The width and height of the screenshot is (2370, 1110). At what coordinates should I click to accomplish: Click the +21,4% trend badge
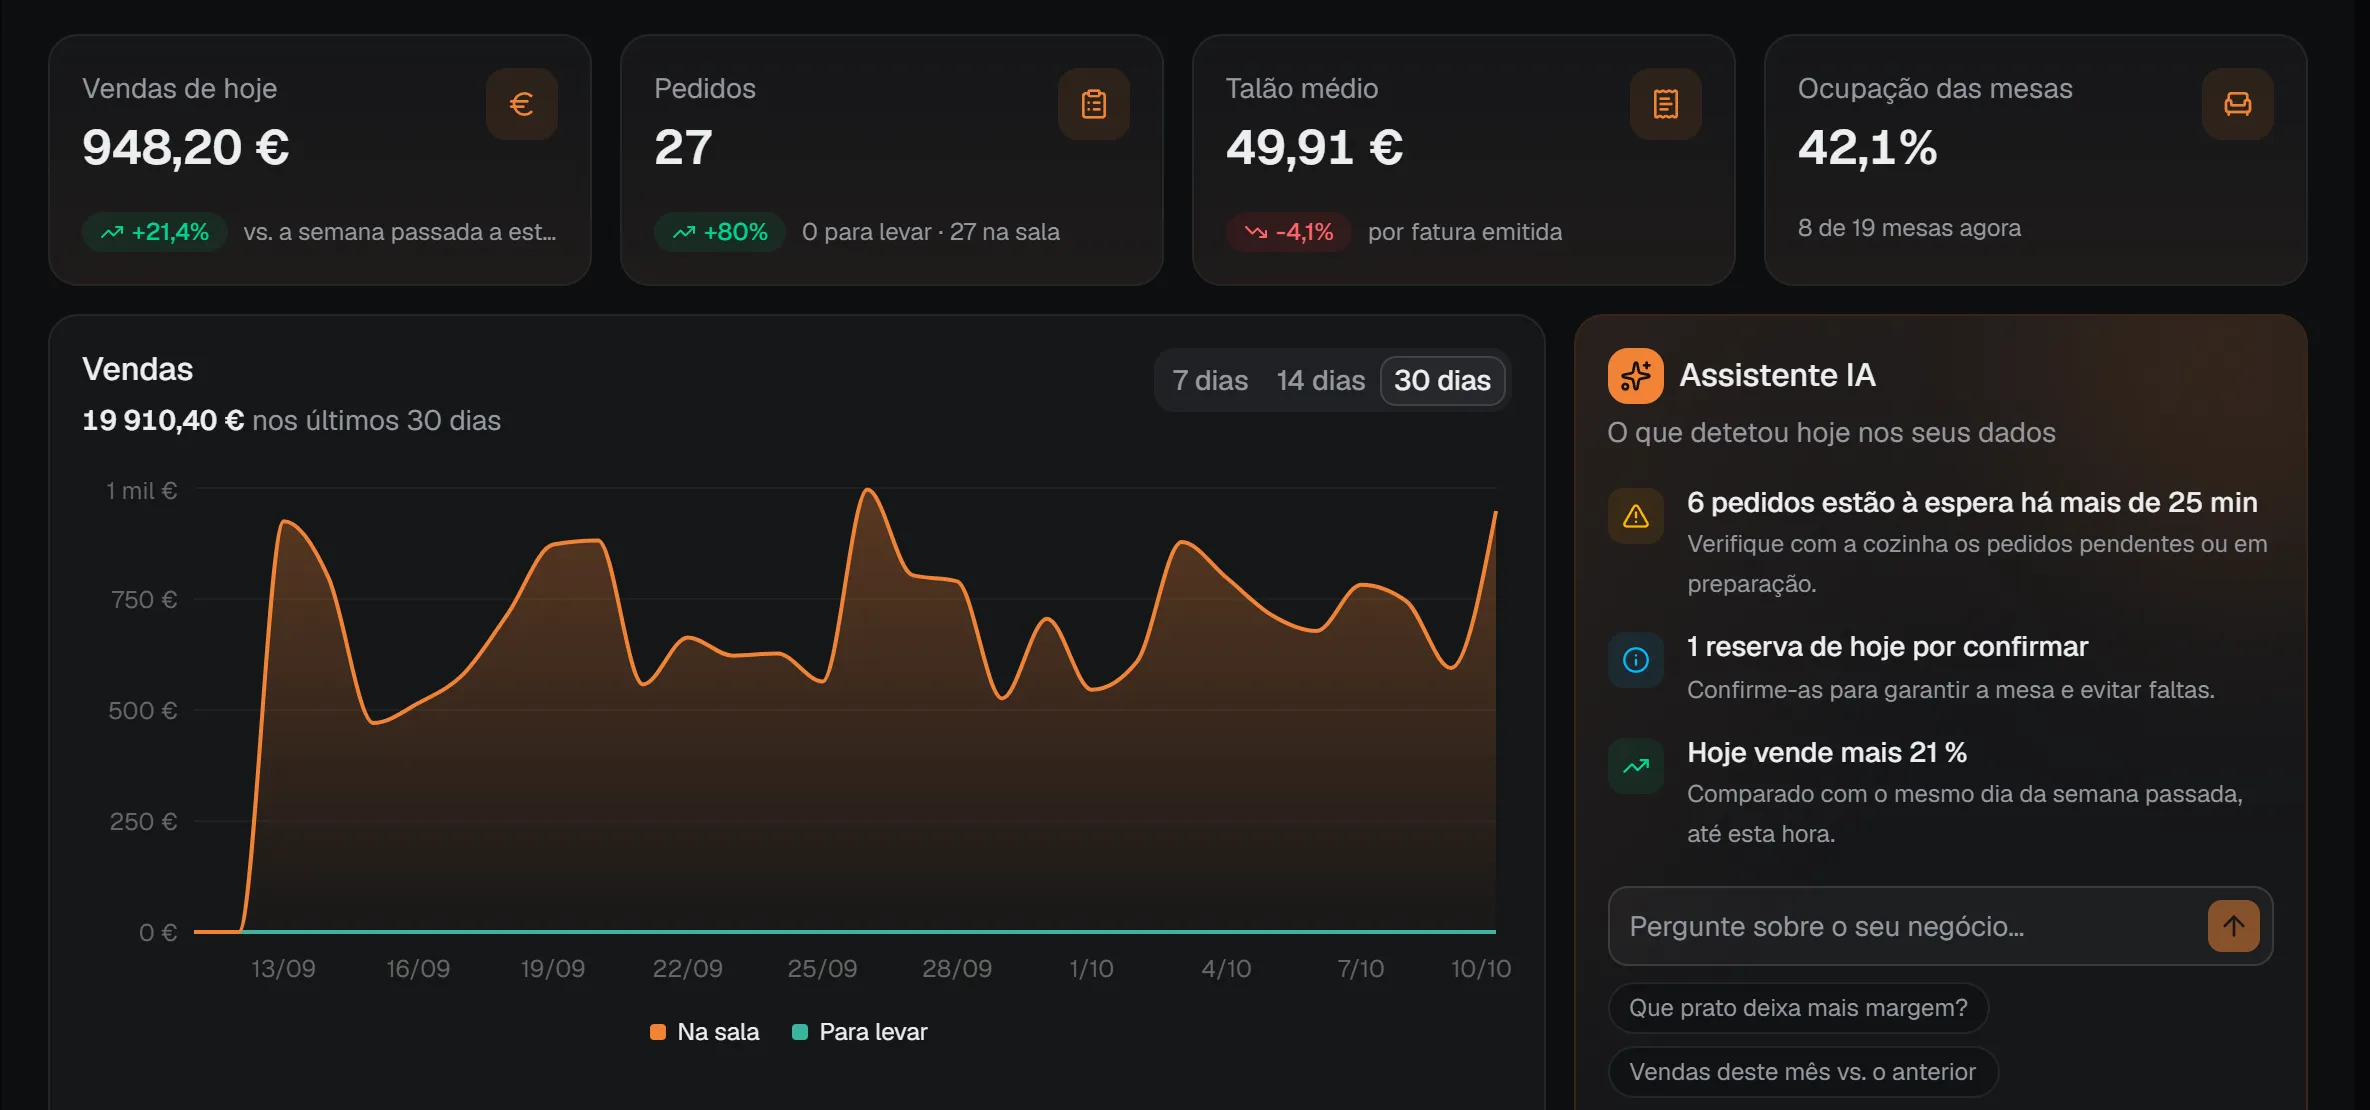click(x=155, y=232)
